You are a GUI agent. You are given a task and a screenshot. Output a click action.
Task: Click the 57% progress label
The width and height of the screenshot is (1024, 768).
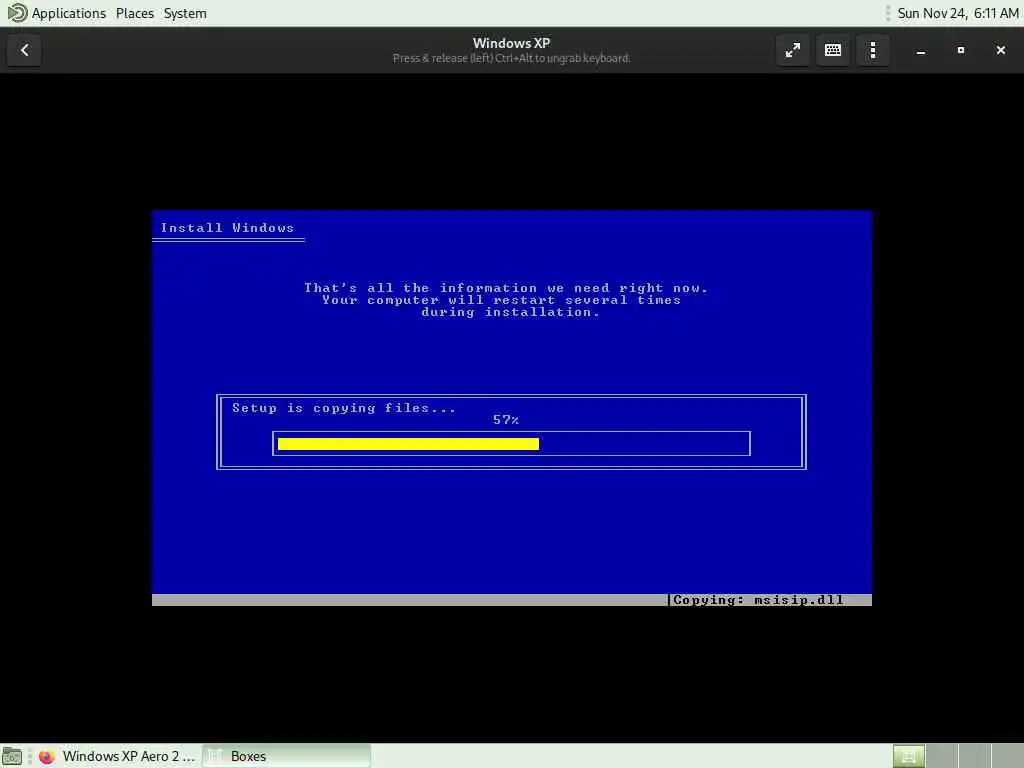(505, 420)
